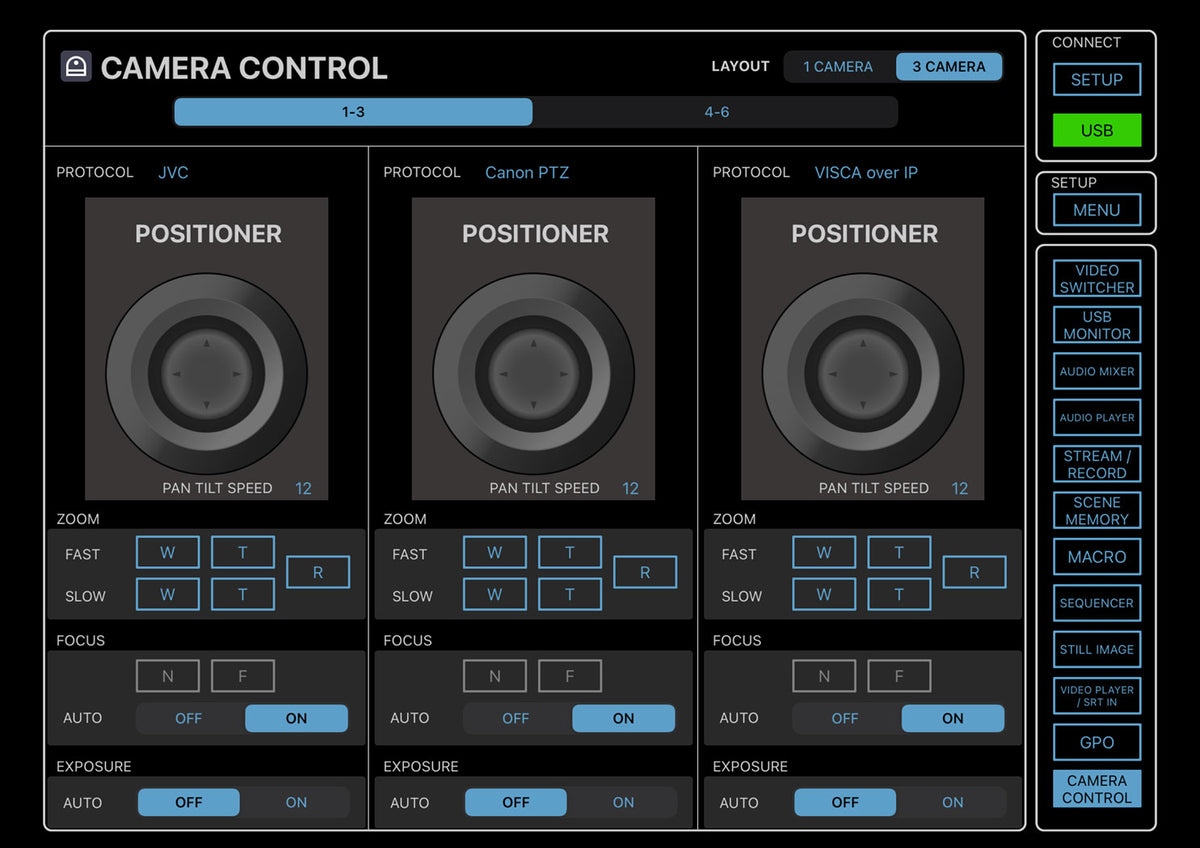Disable Auto Focus on the Canon PTZ camera
The width and height of the screenshot is (1200, 848).
(x=515, y=718)
